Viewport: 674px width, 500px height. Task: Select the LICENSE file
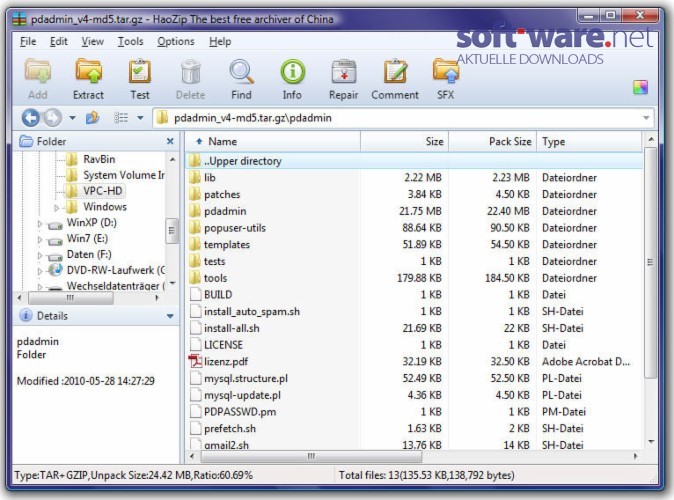click(x=414, y=345)
